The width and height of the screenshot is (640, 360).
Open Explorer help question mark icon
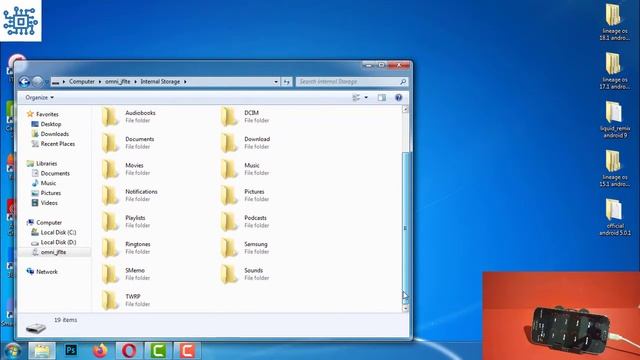click(x=398, y=98)
